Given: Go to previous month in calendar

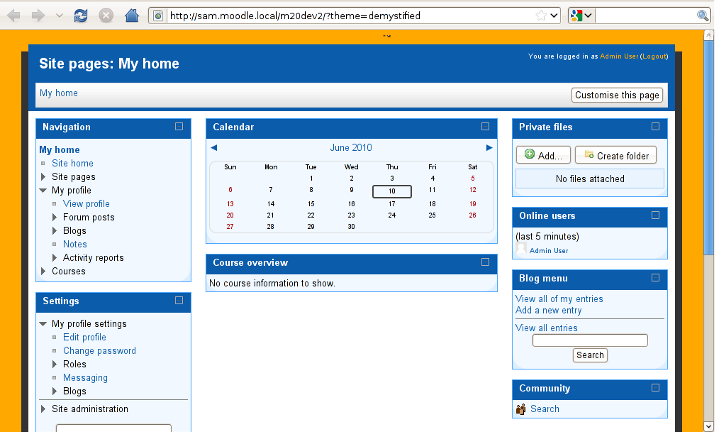Looking at the screenshot, I should (214, 148).
